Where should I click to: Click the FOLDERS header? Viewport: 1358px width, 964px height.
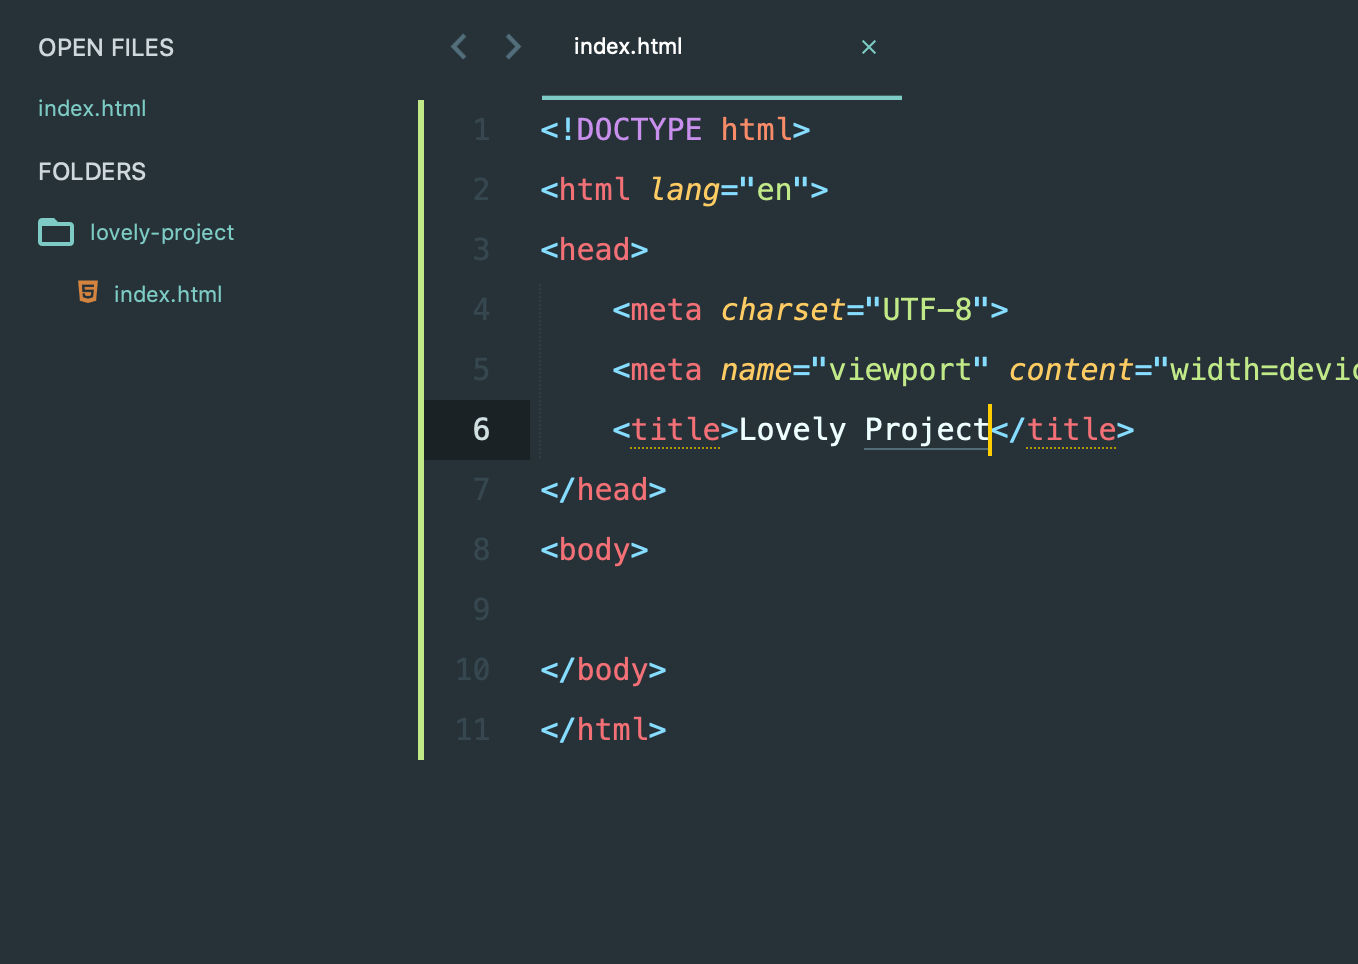coord(92,172)
